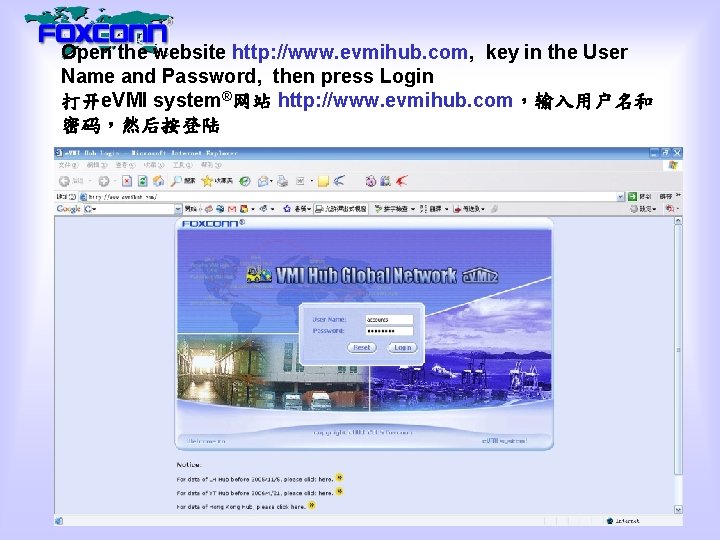Expand the settings dropdown on Google toolbar
720x540 pixels.
[x=654, y=209]
